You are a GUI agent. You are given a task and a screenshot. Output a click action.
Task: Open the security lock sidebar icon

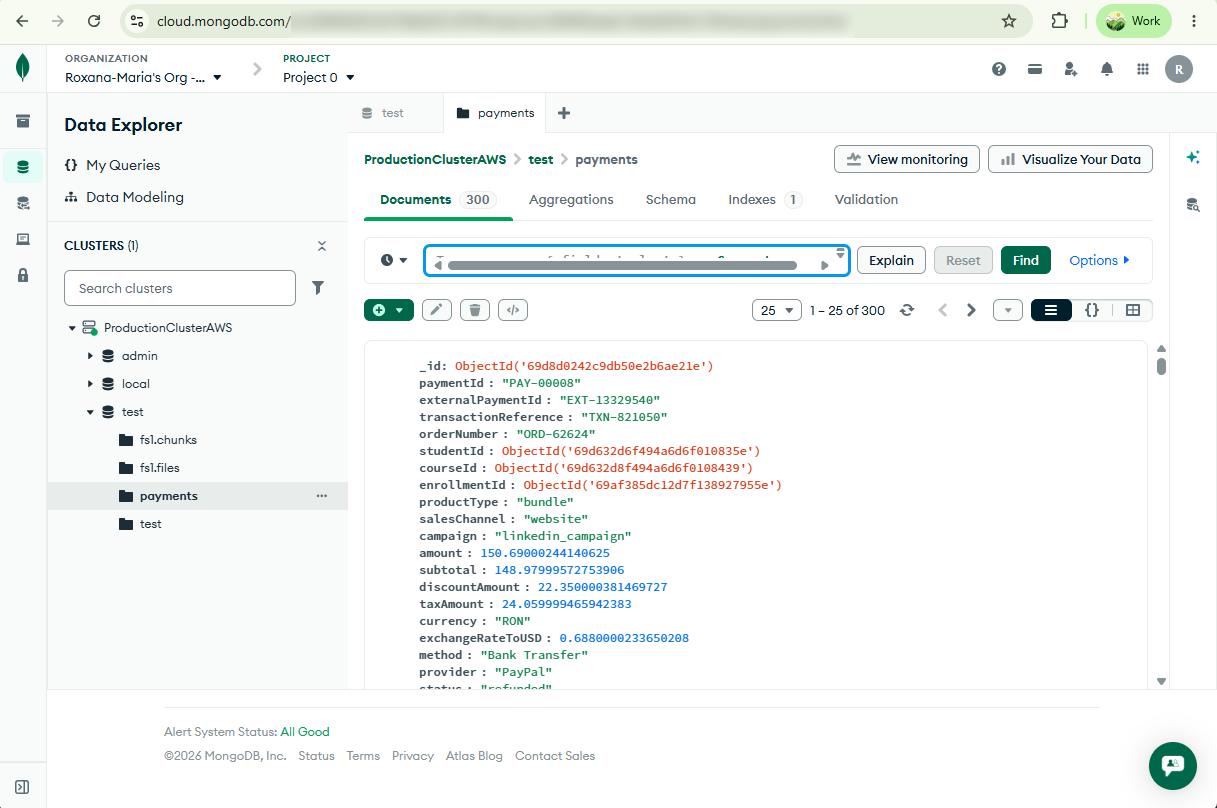pos(23,275)
